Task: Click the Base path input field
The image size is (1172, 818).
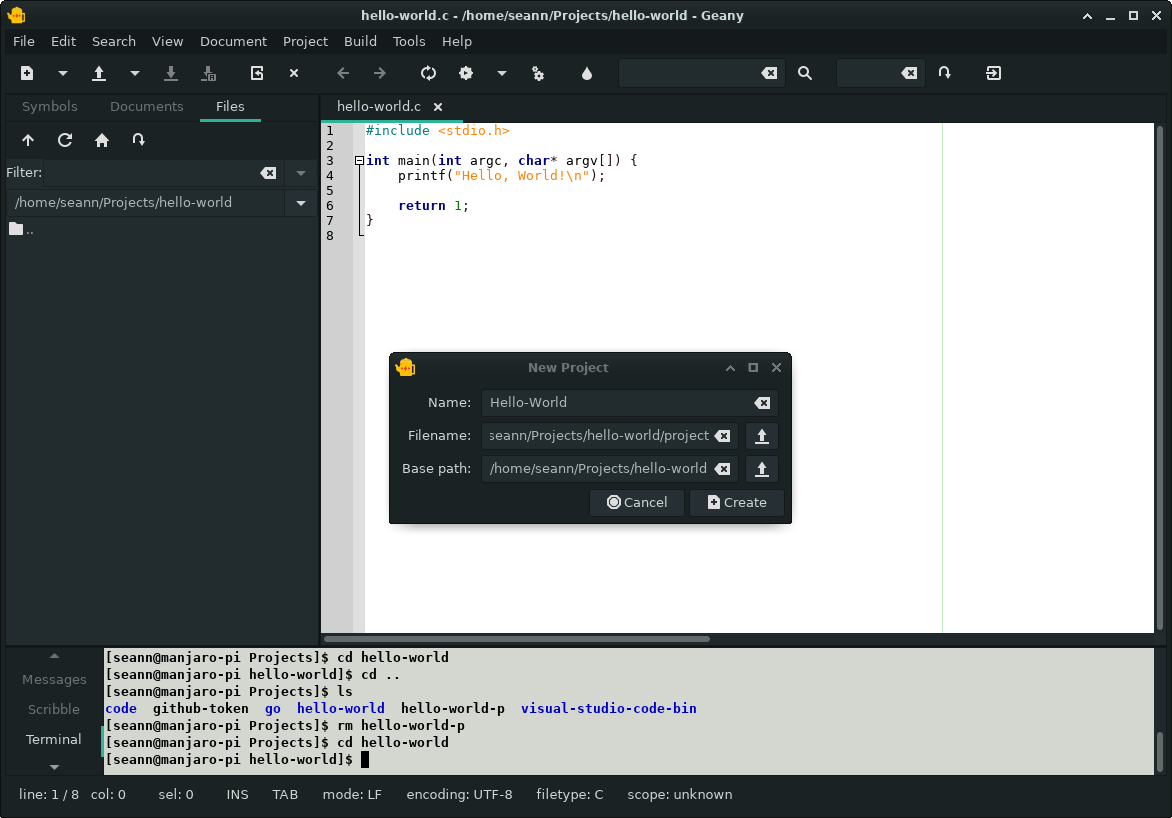Action: coord(598,469)
